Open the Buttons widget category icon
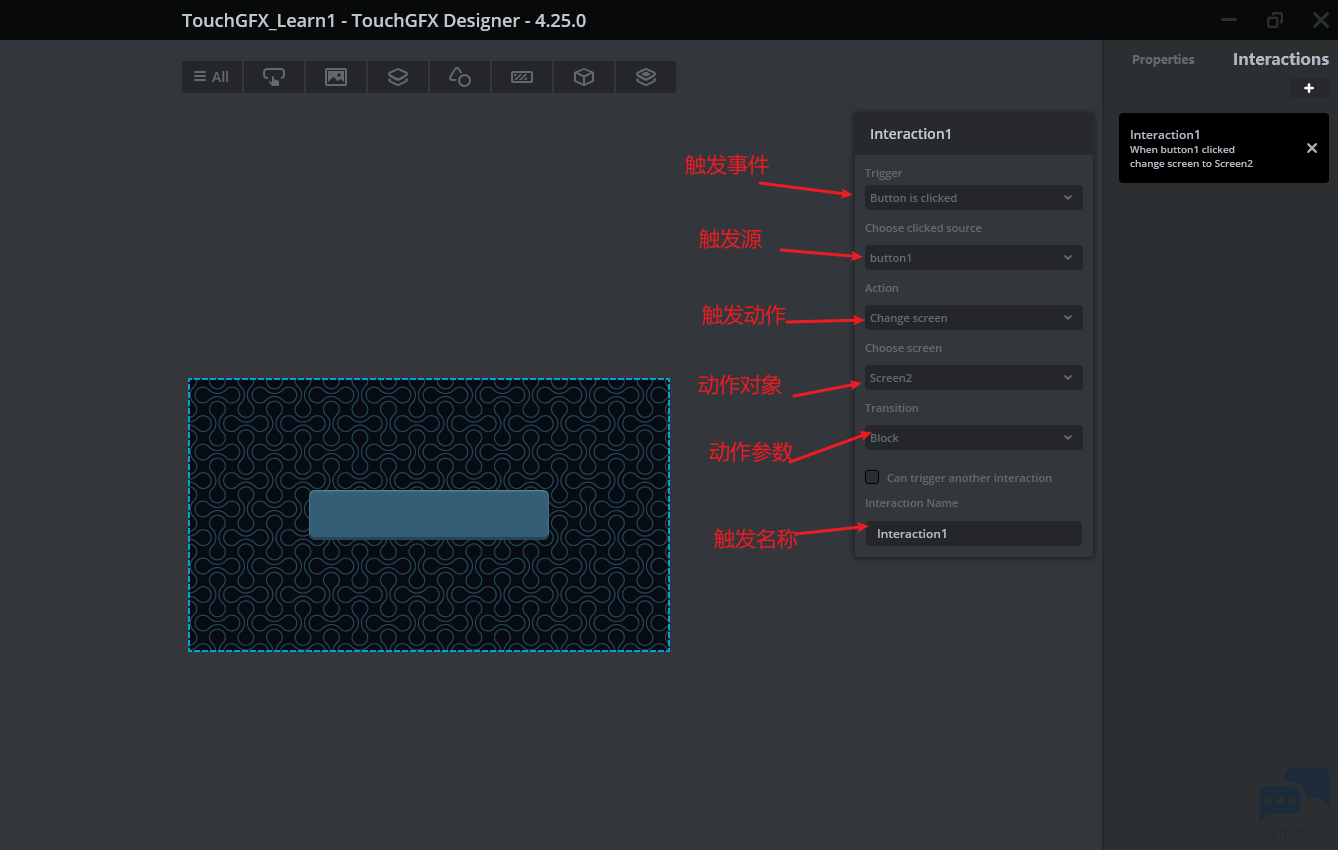The image size is (1338, 850). [274, 77]
